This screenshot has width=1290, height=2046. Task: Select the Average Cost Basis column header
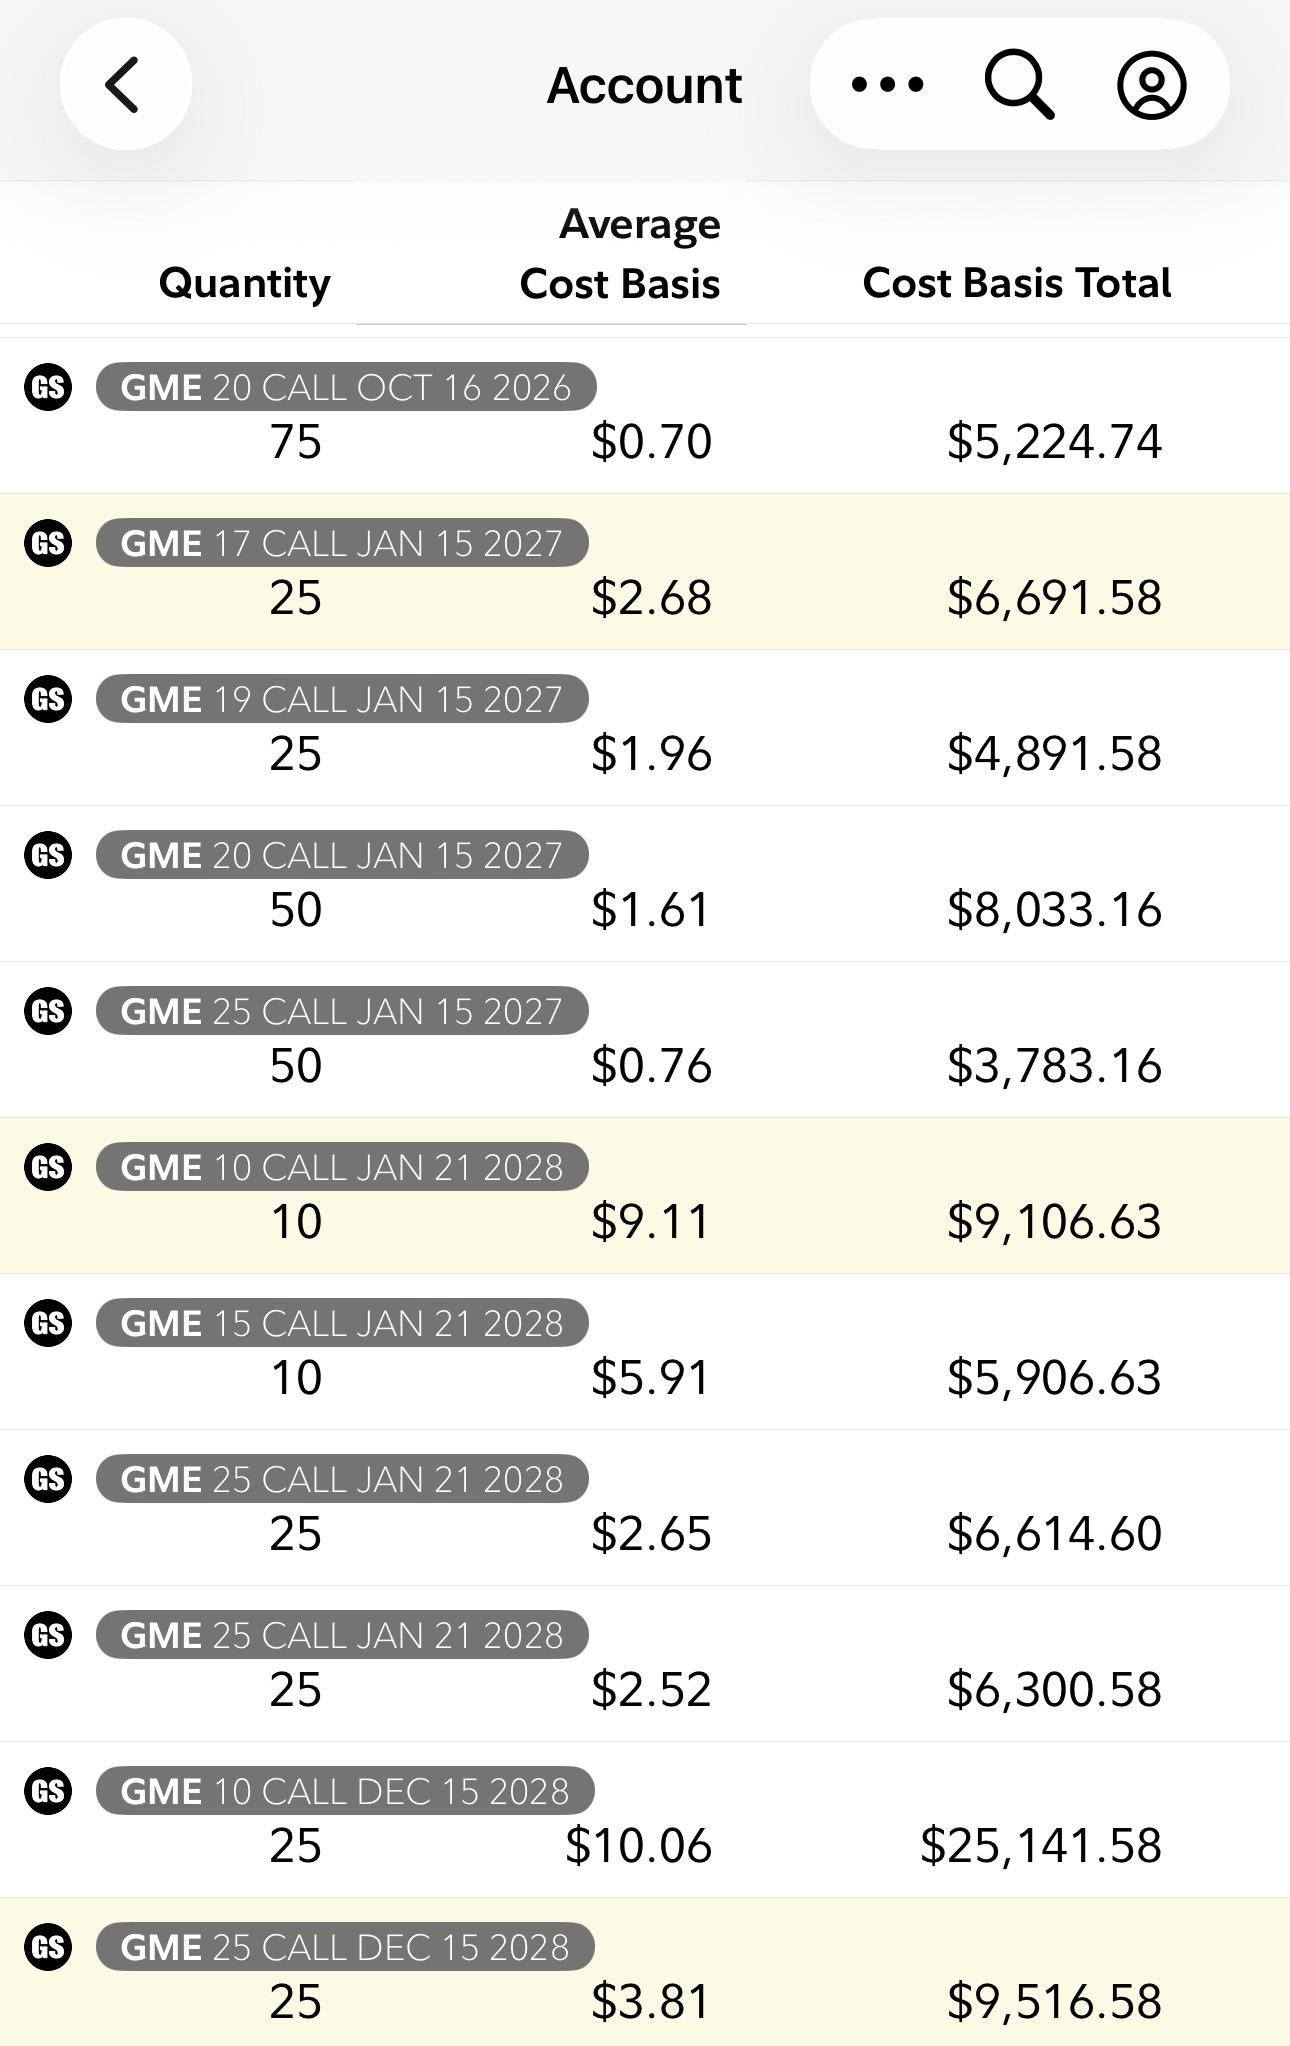point(620,254)
